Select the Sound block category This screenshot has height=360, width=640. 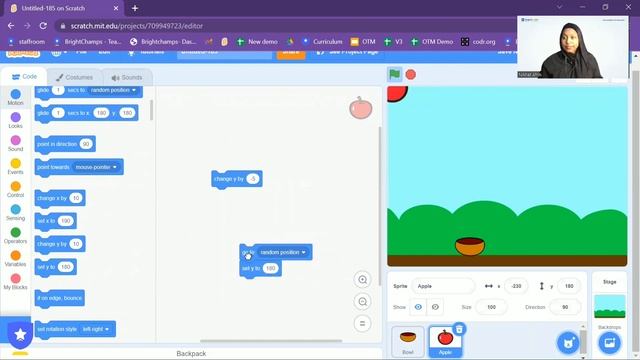(x=16, y=143)
